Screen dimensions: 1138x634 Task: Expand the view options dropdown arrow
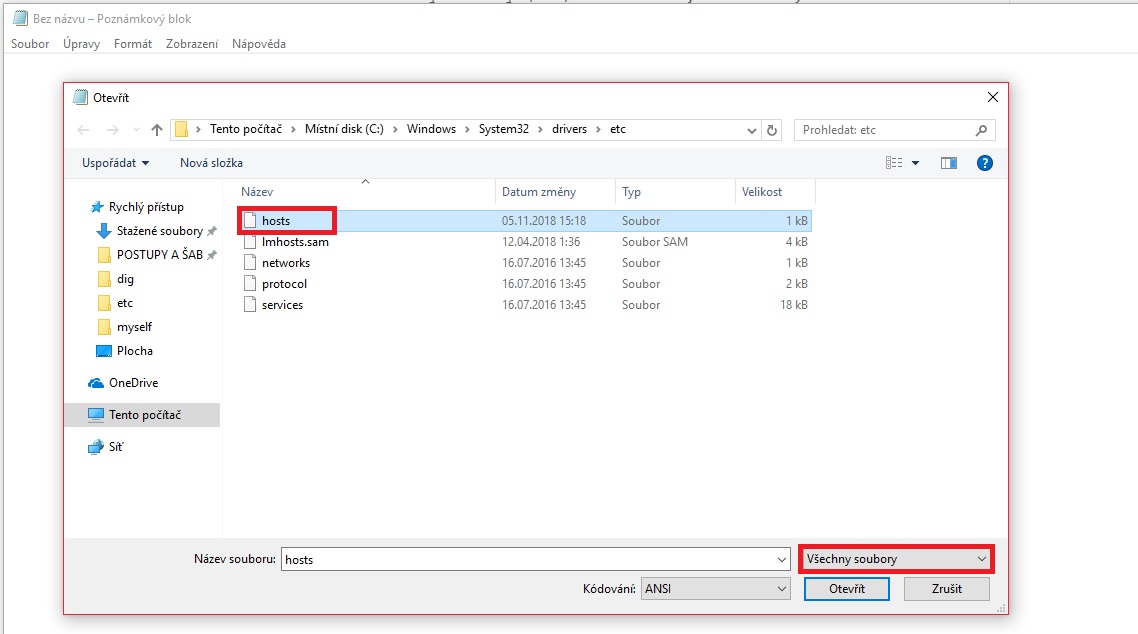tap(915, 163)
